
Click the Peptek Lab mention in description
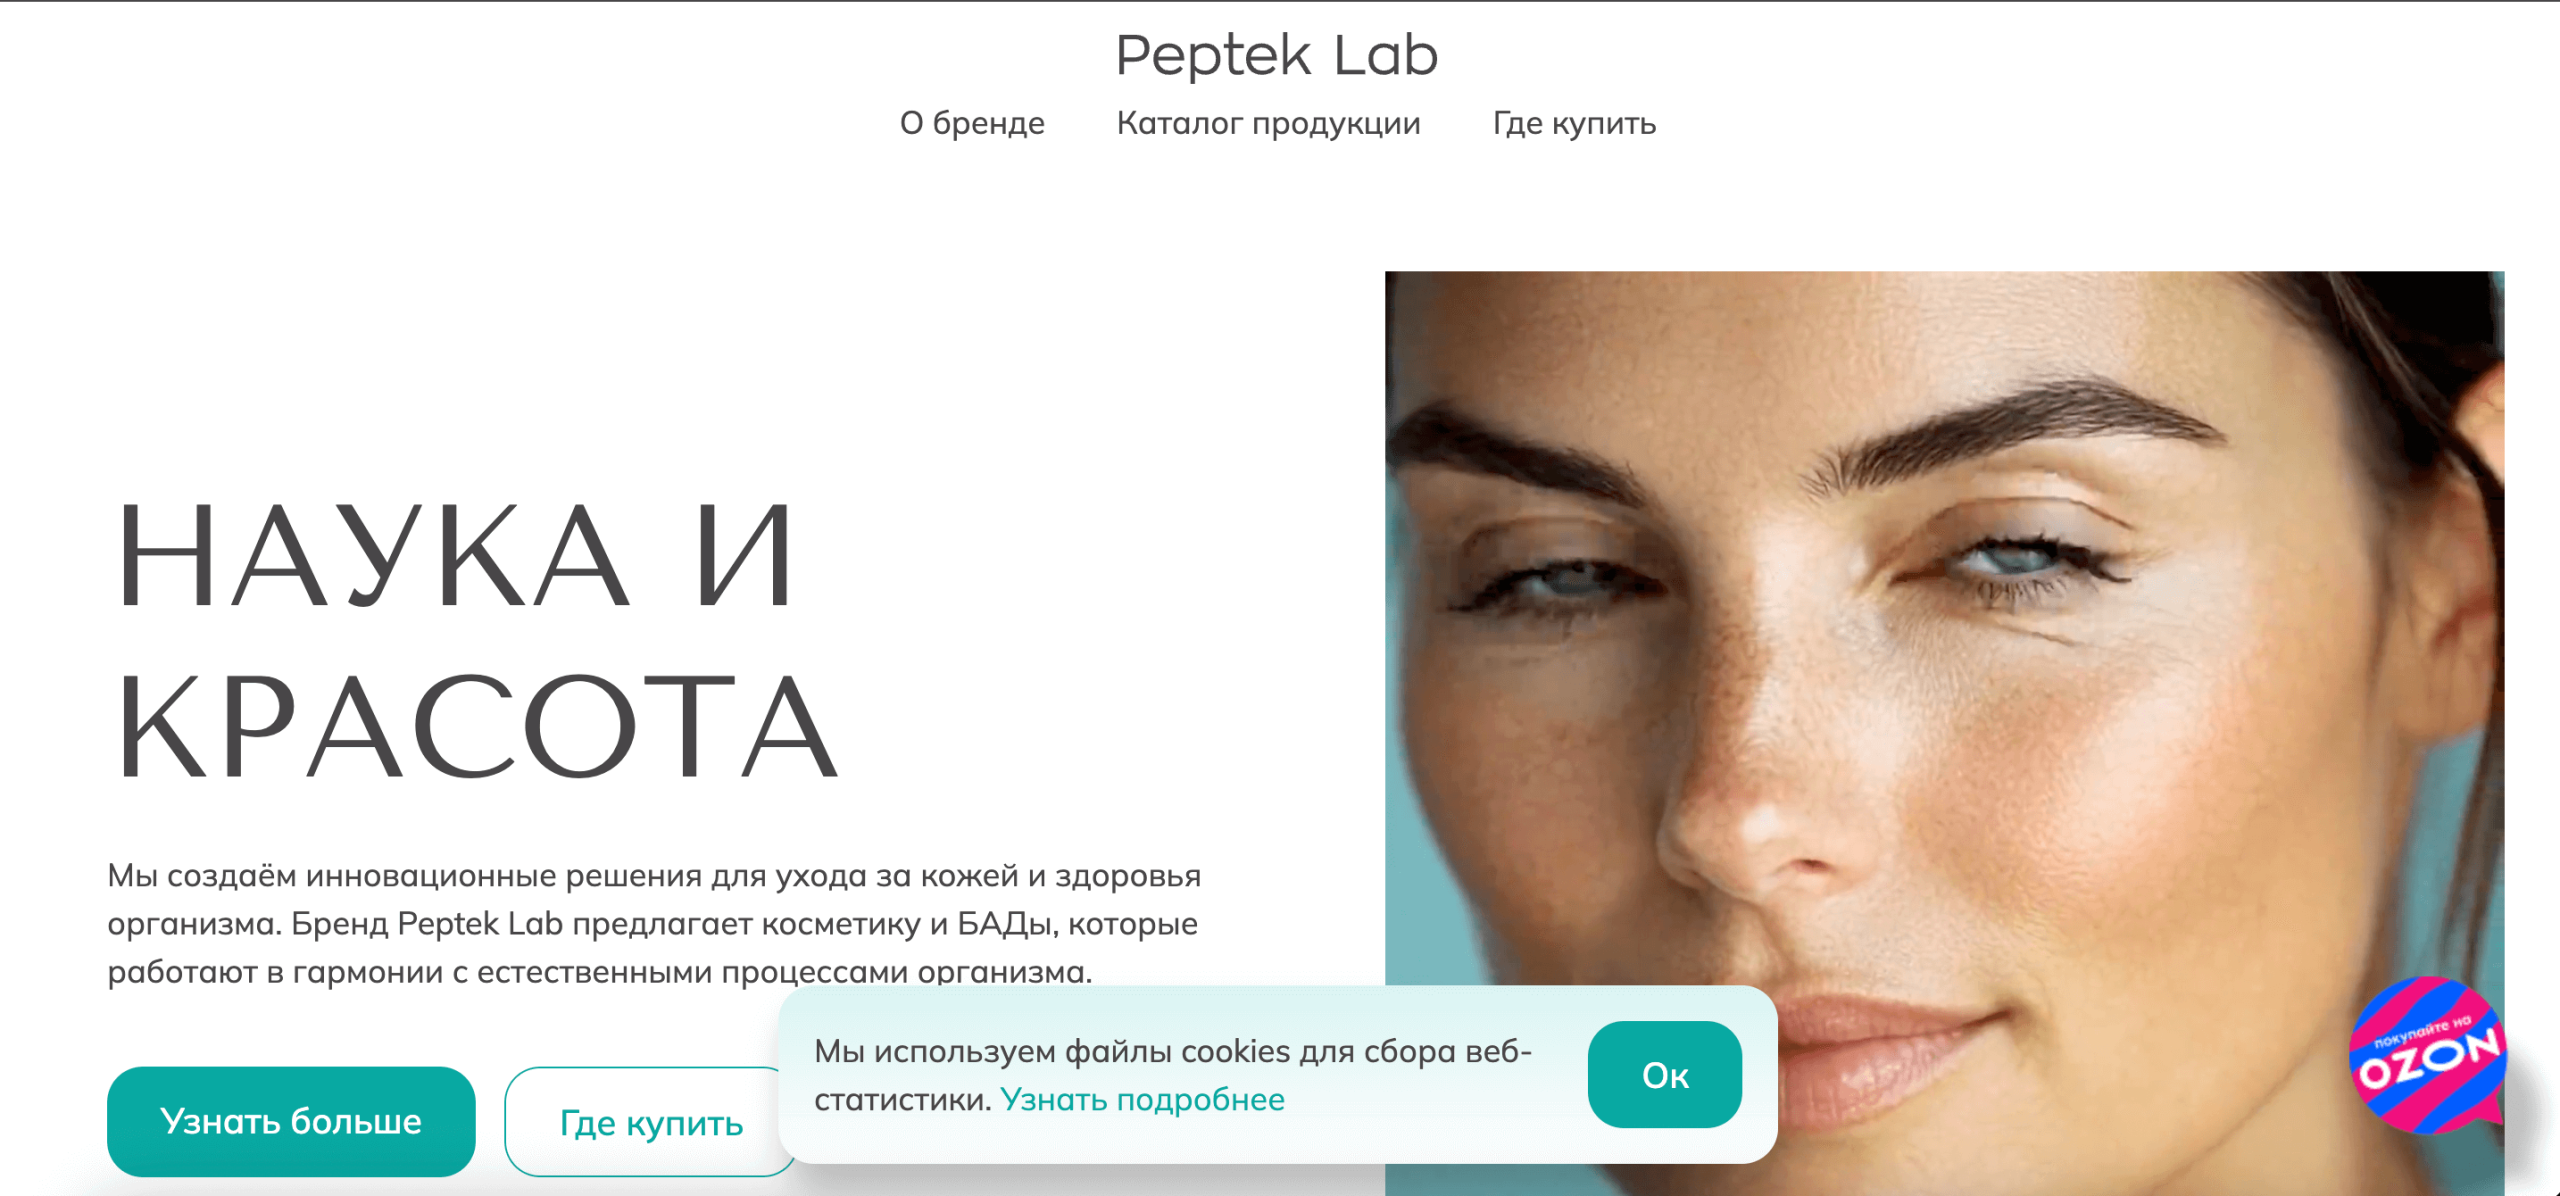(x=480, y=923)
